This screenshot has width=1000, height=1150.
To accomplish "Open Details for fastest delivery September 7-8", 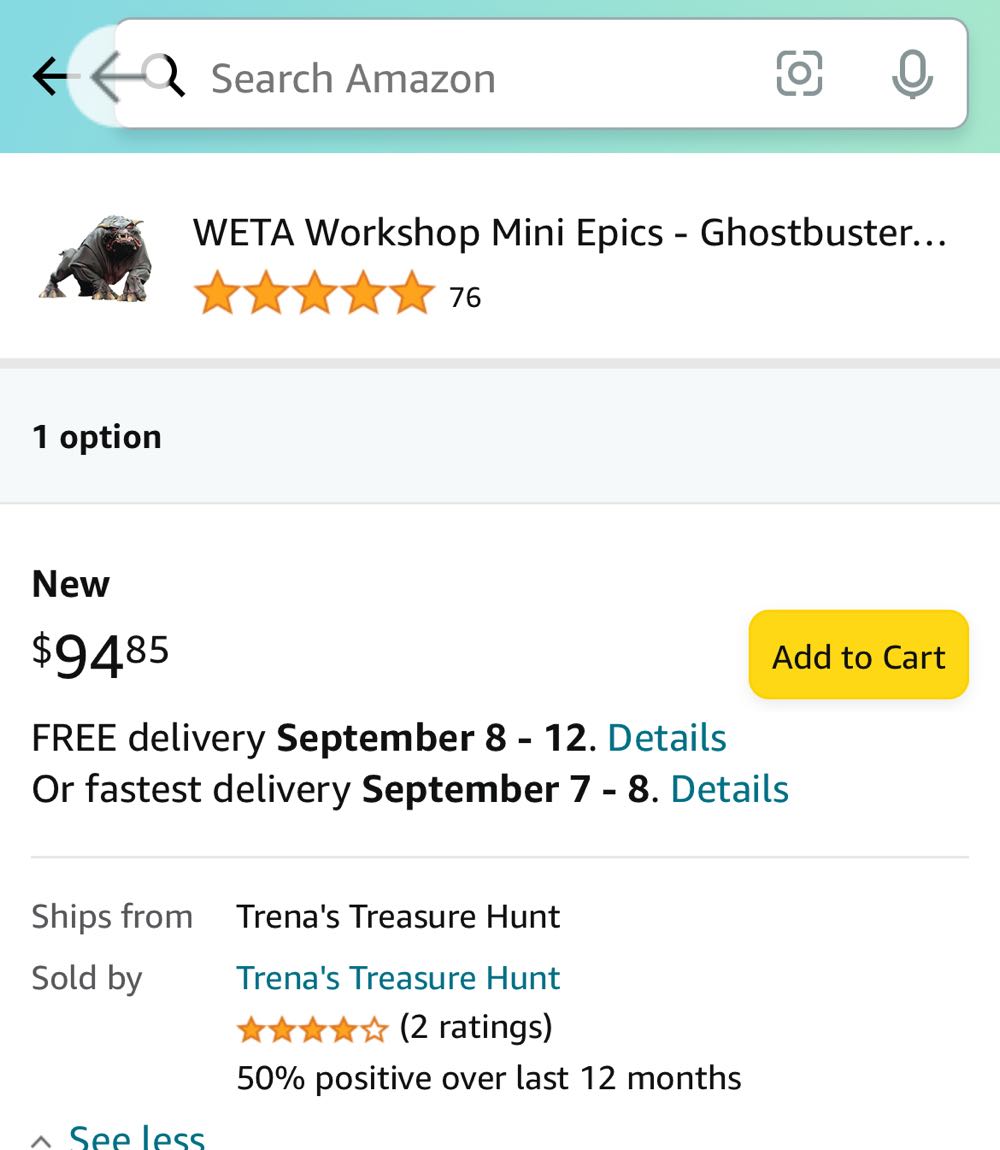I will point(729,789).
